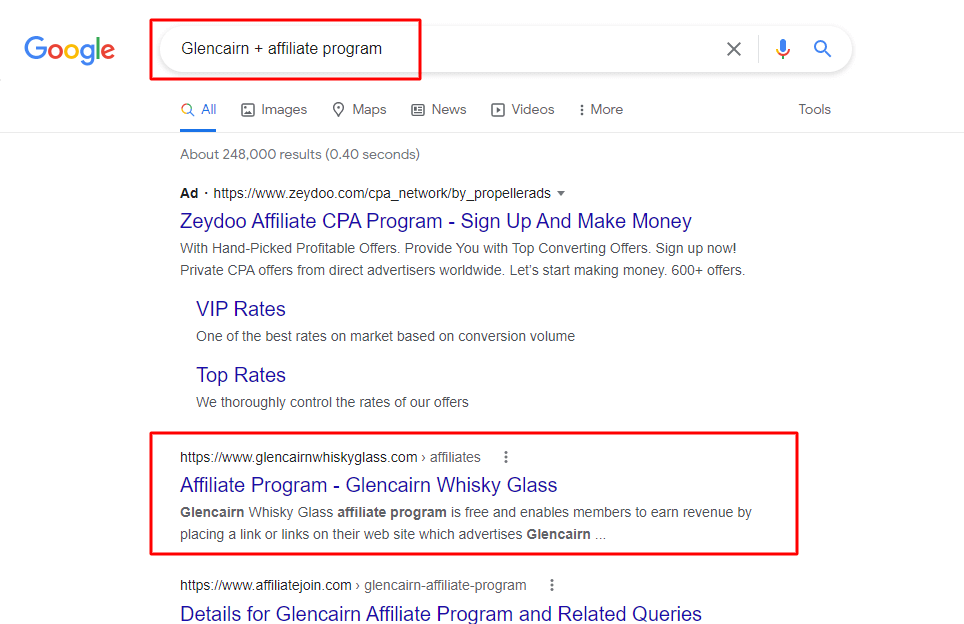Open the More search options menu
This screenshot has width=964, height=624.
(599, 109)
